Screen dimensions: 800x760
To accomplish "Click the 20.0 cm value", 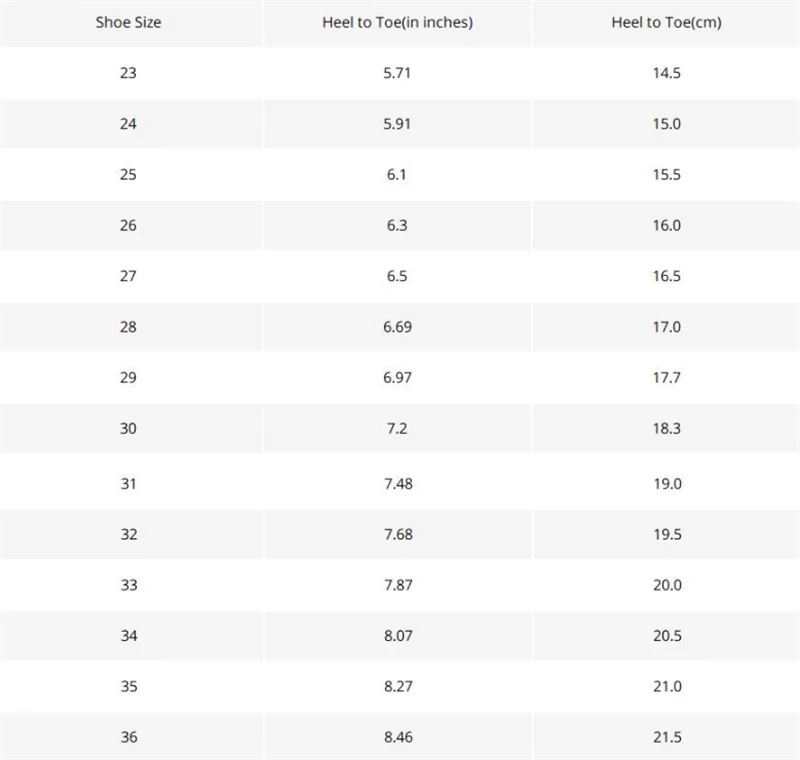I will tap(666, 585).
